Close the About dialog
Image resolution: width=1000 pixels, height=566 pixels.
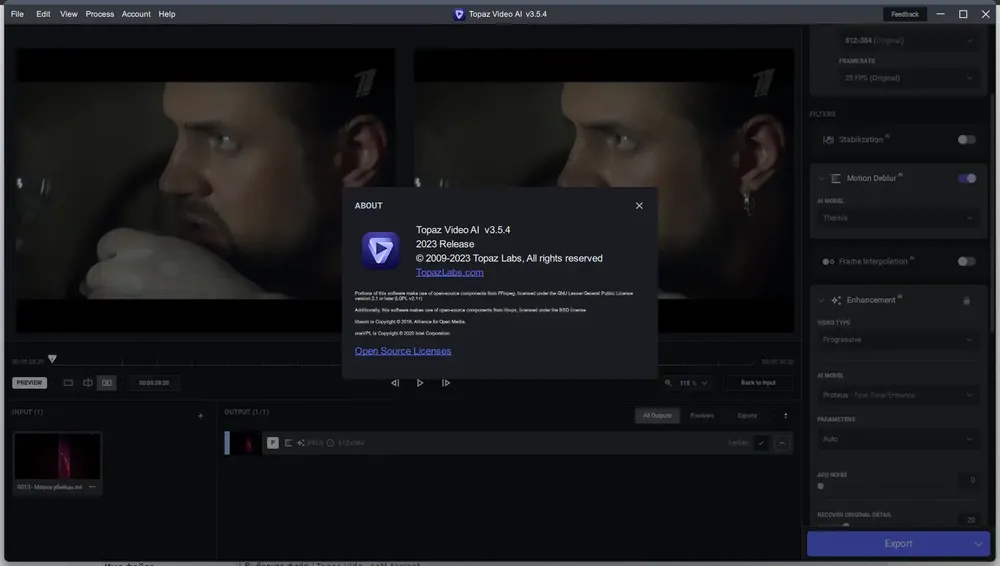[639, 205]
